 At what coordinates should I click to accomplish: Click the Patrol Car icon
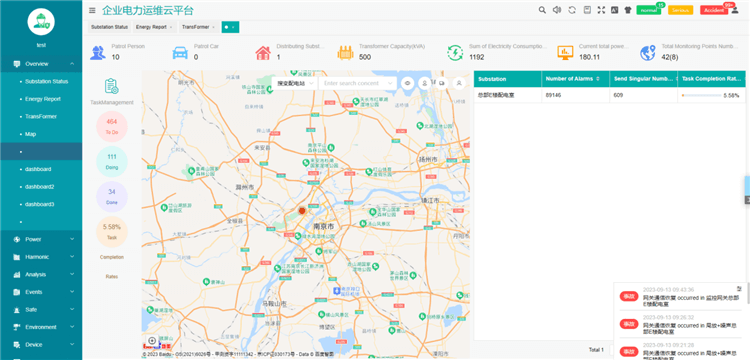(180, 52)
